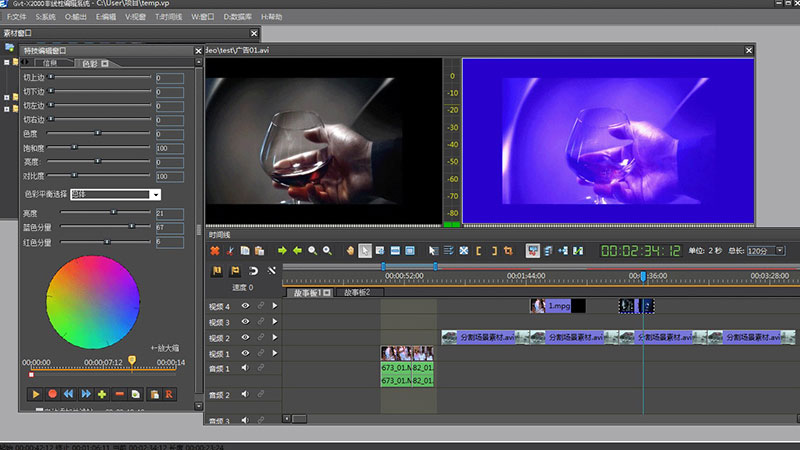Click the green plus add keyframe icon
Viewport: 800px width, 450px height.
[102, 394]
